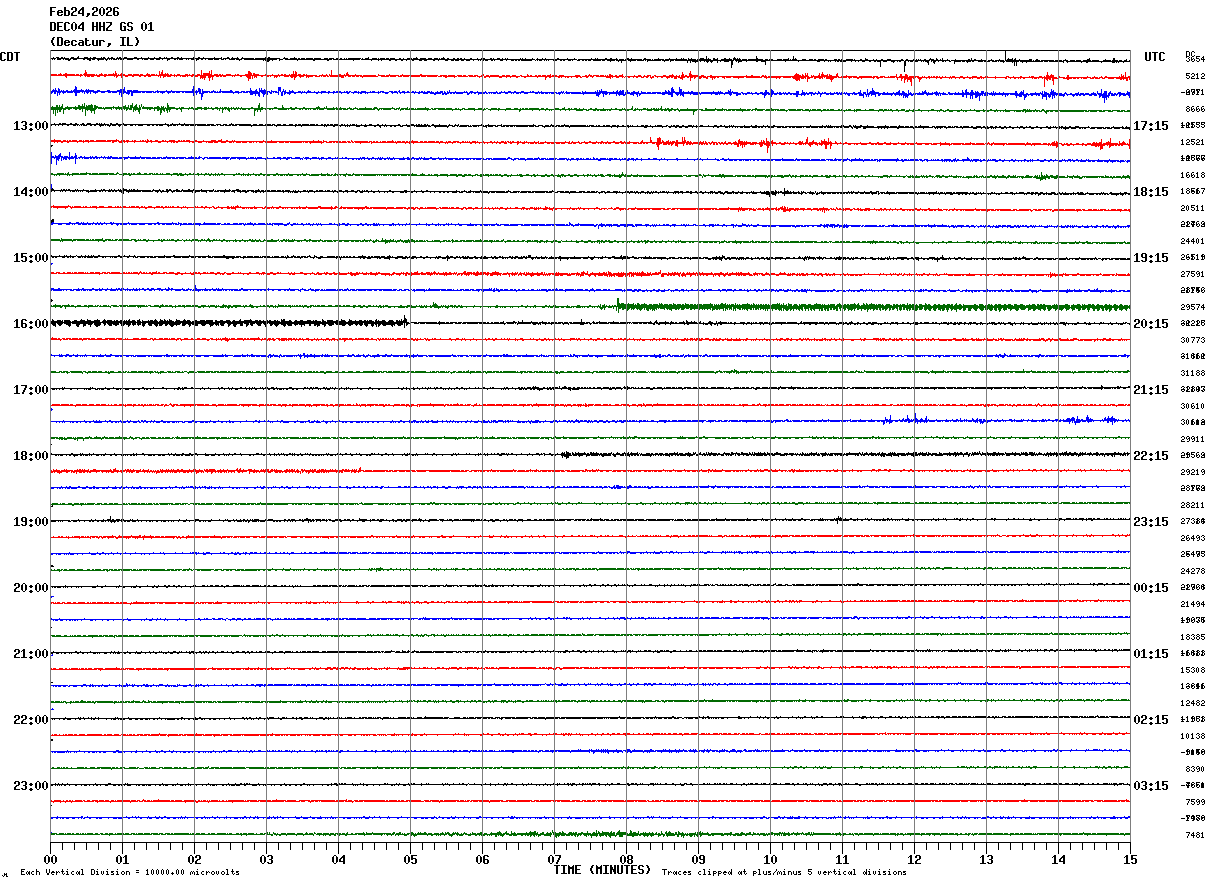The height and width of the screenshot is (886, 1210).
Task: Click the TIME (MINUTES) axis title
Action: click(x=602, y=870)
